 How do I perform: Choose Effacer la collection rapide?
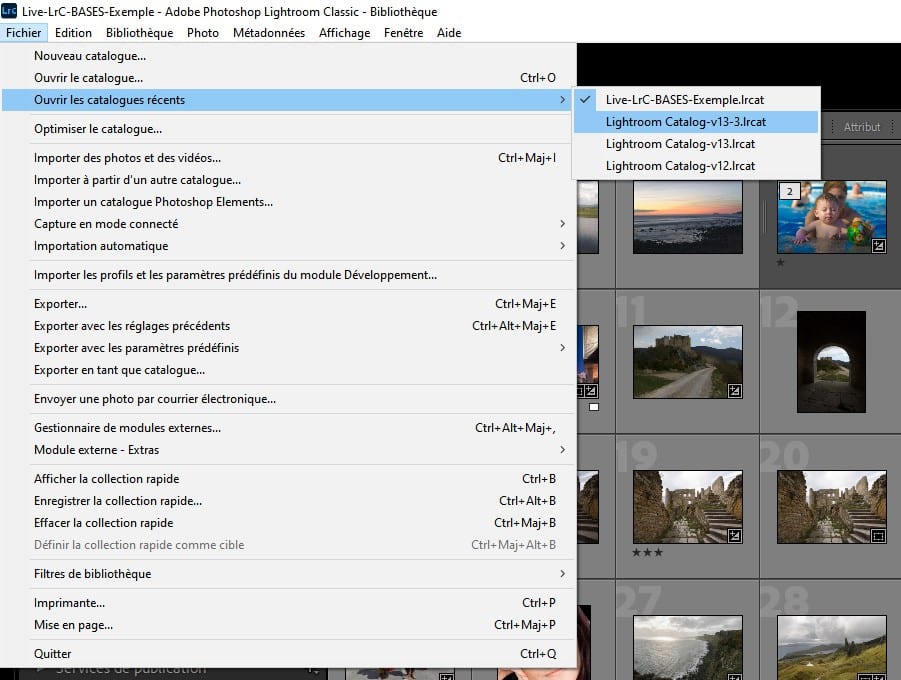tap(289, 523)
